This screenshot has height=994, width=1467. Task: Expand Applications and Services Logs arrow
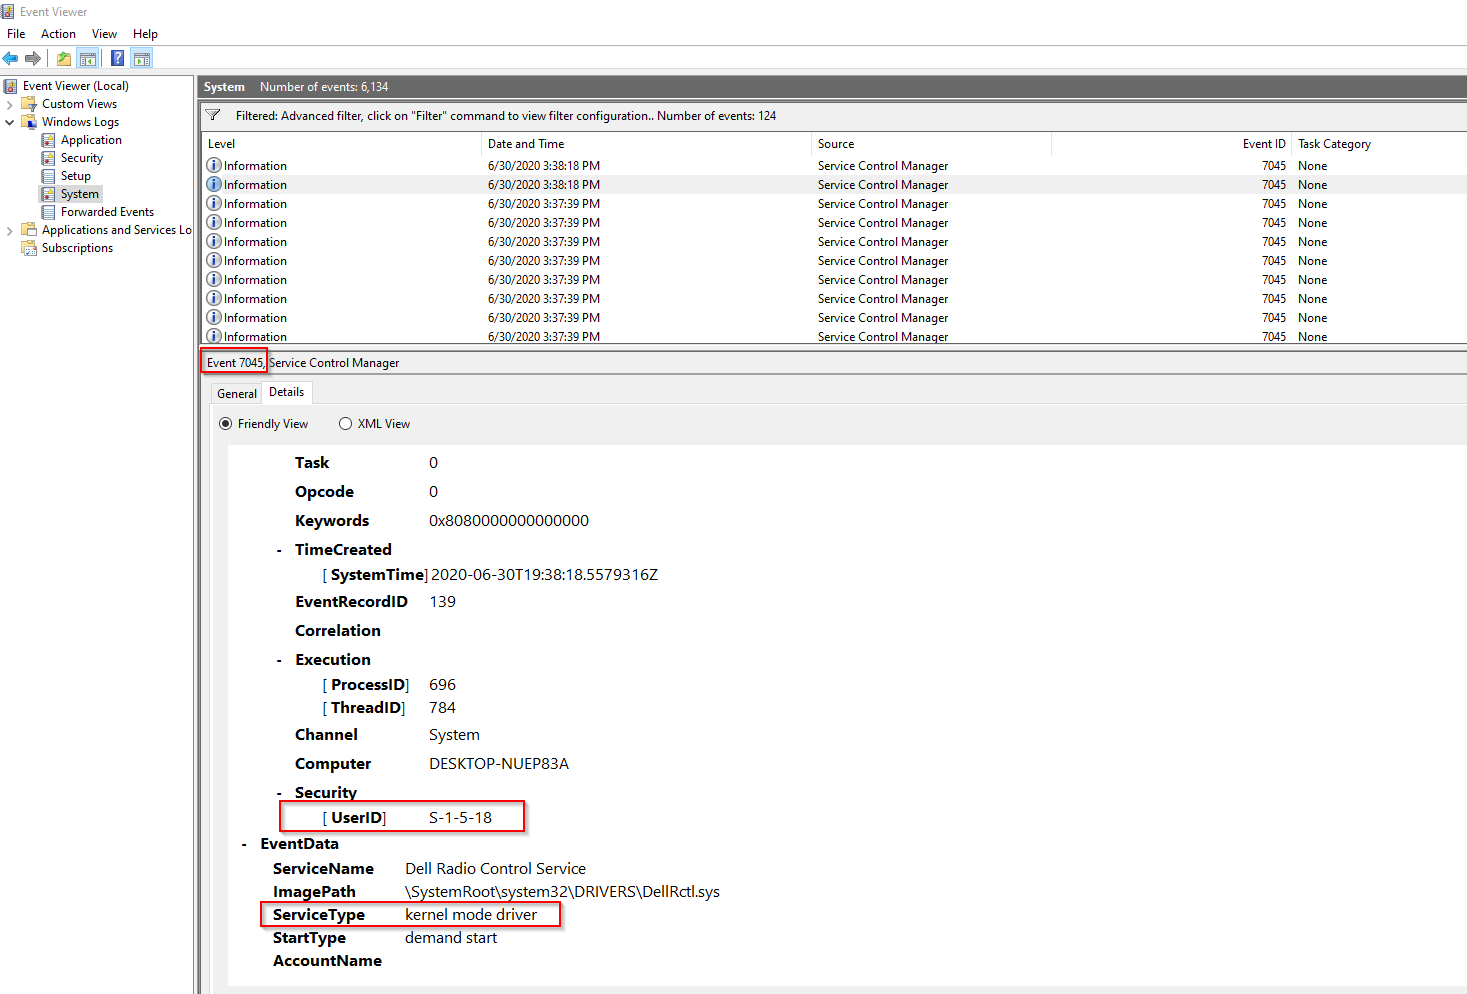tap(10, 230)
